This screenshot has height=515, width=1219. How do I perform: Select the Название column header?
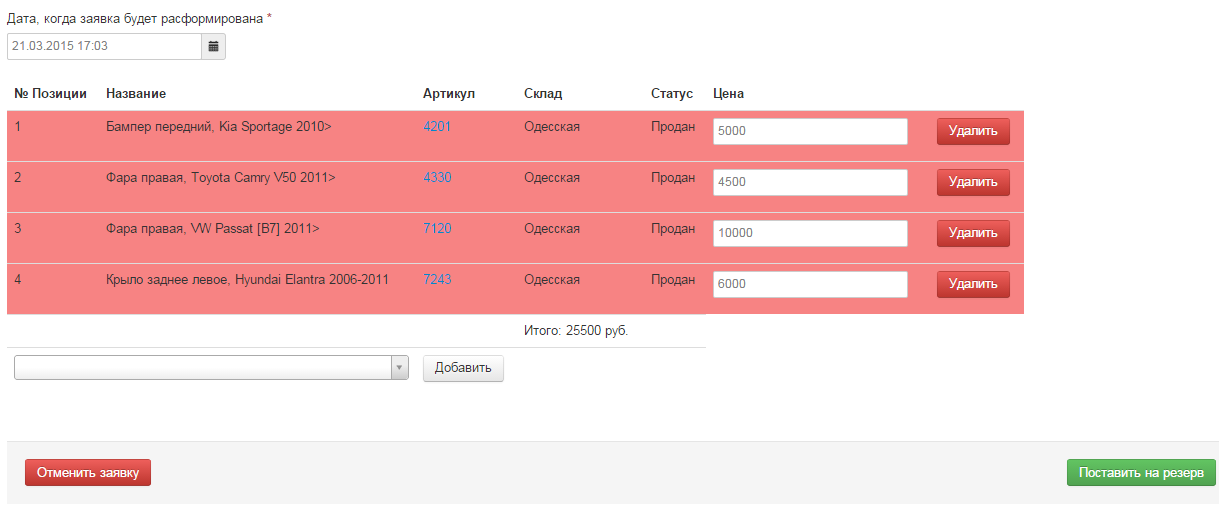click(136, 94)
